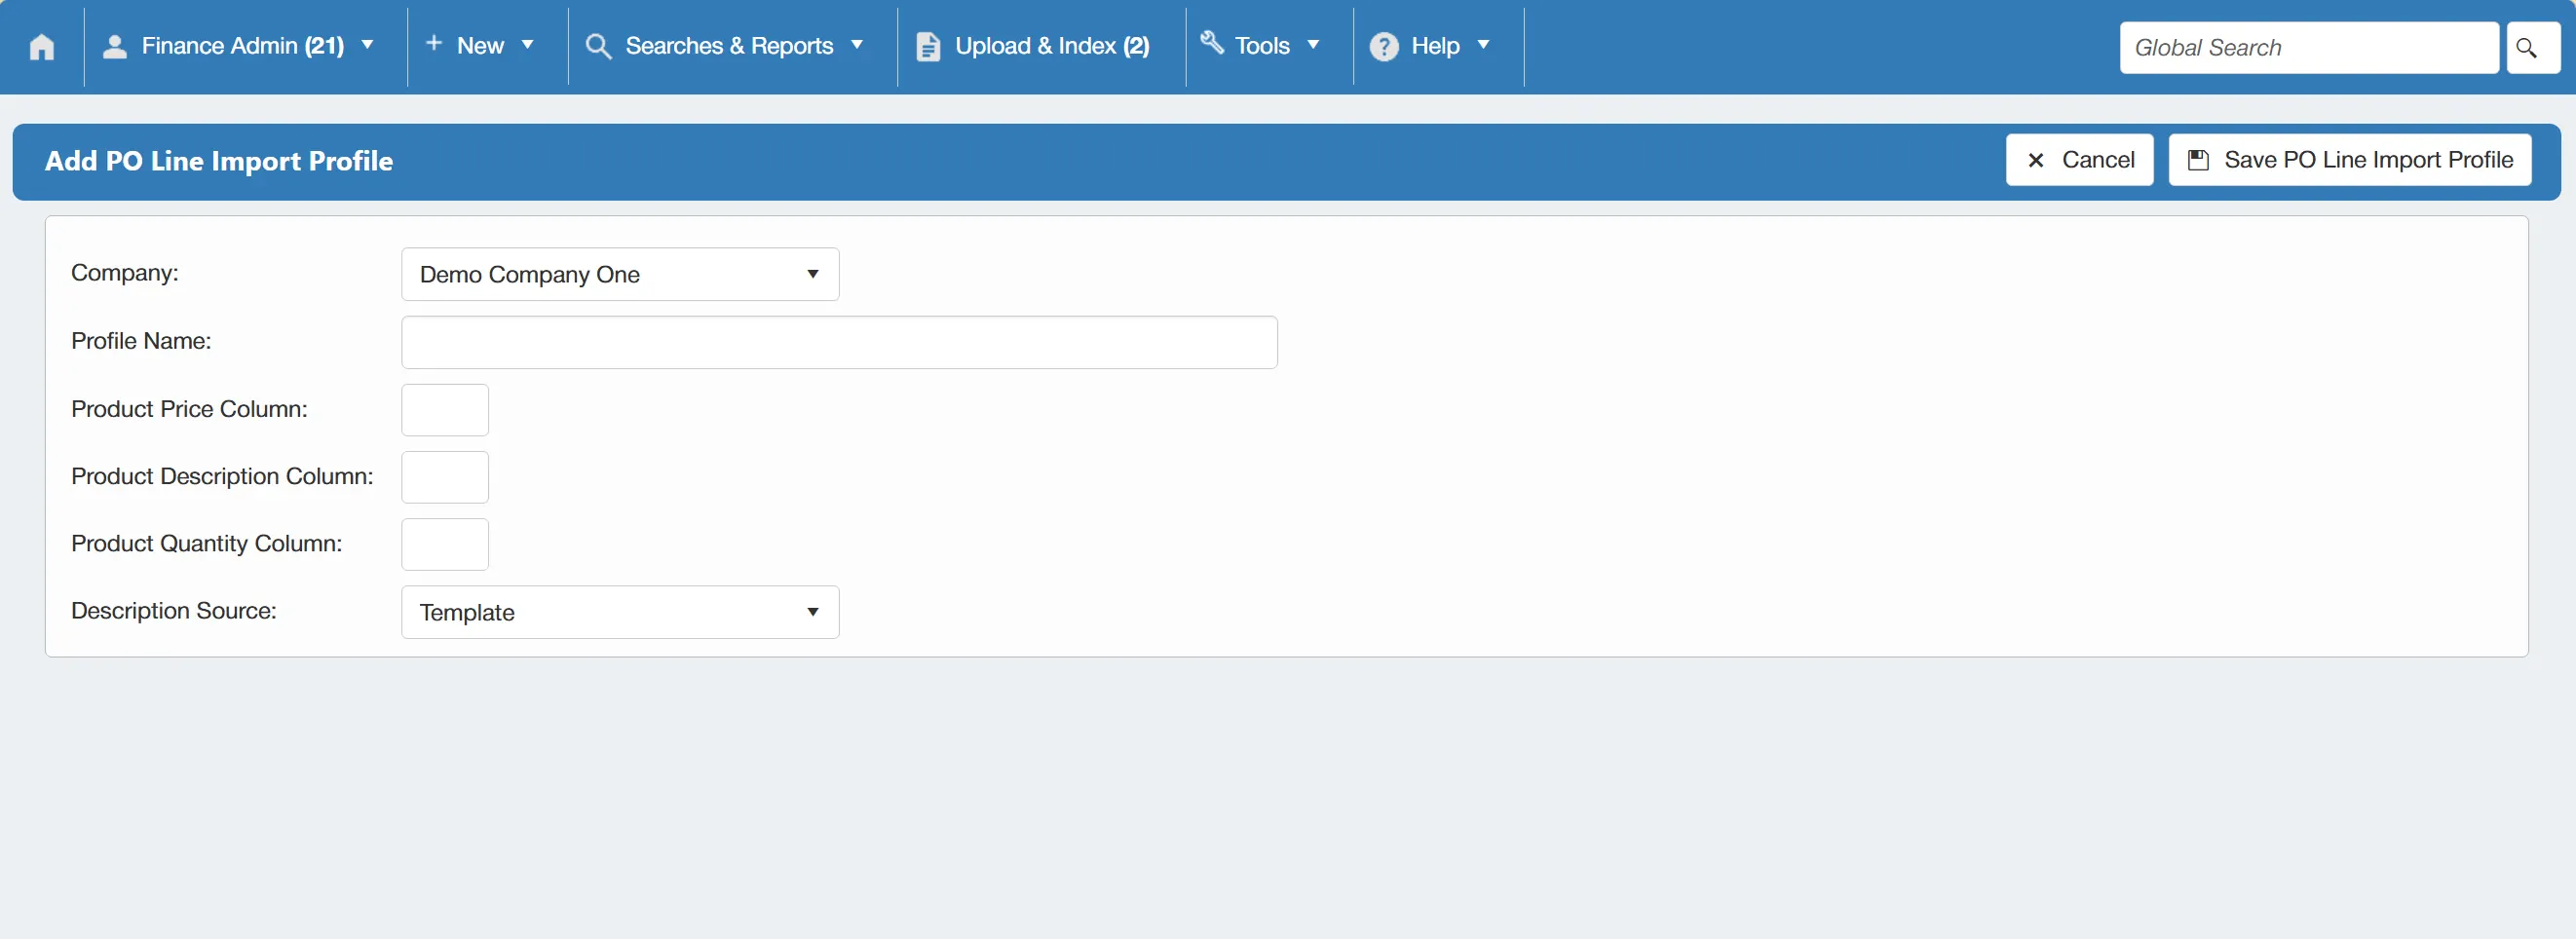The width and height of the screenshot is (2576, 939).
Task: Open the Searches & Reports menu
Action: pos(729,46)
